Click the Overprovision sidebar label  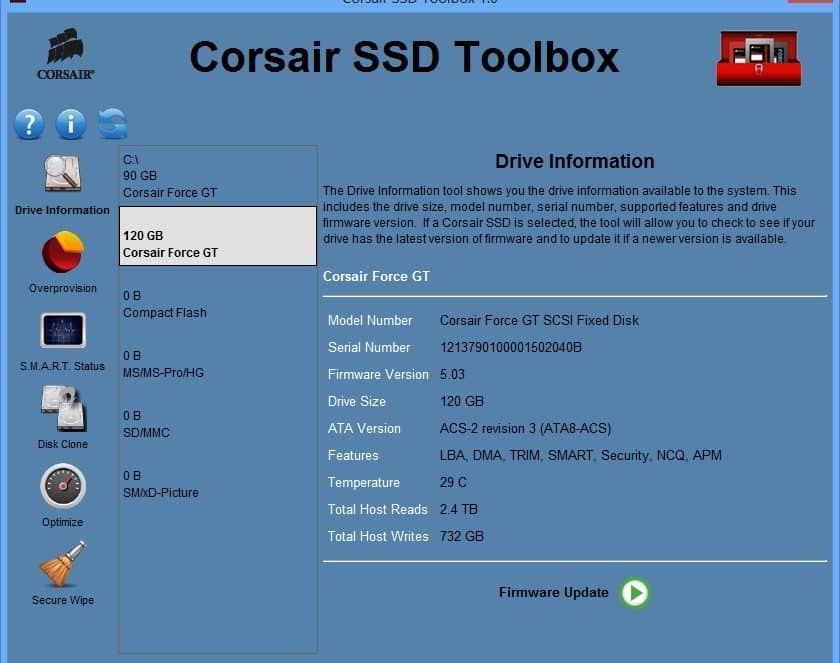63,288
